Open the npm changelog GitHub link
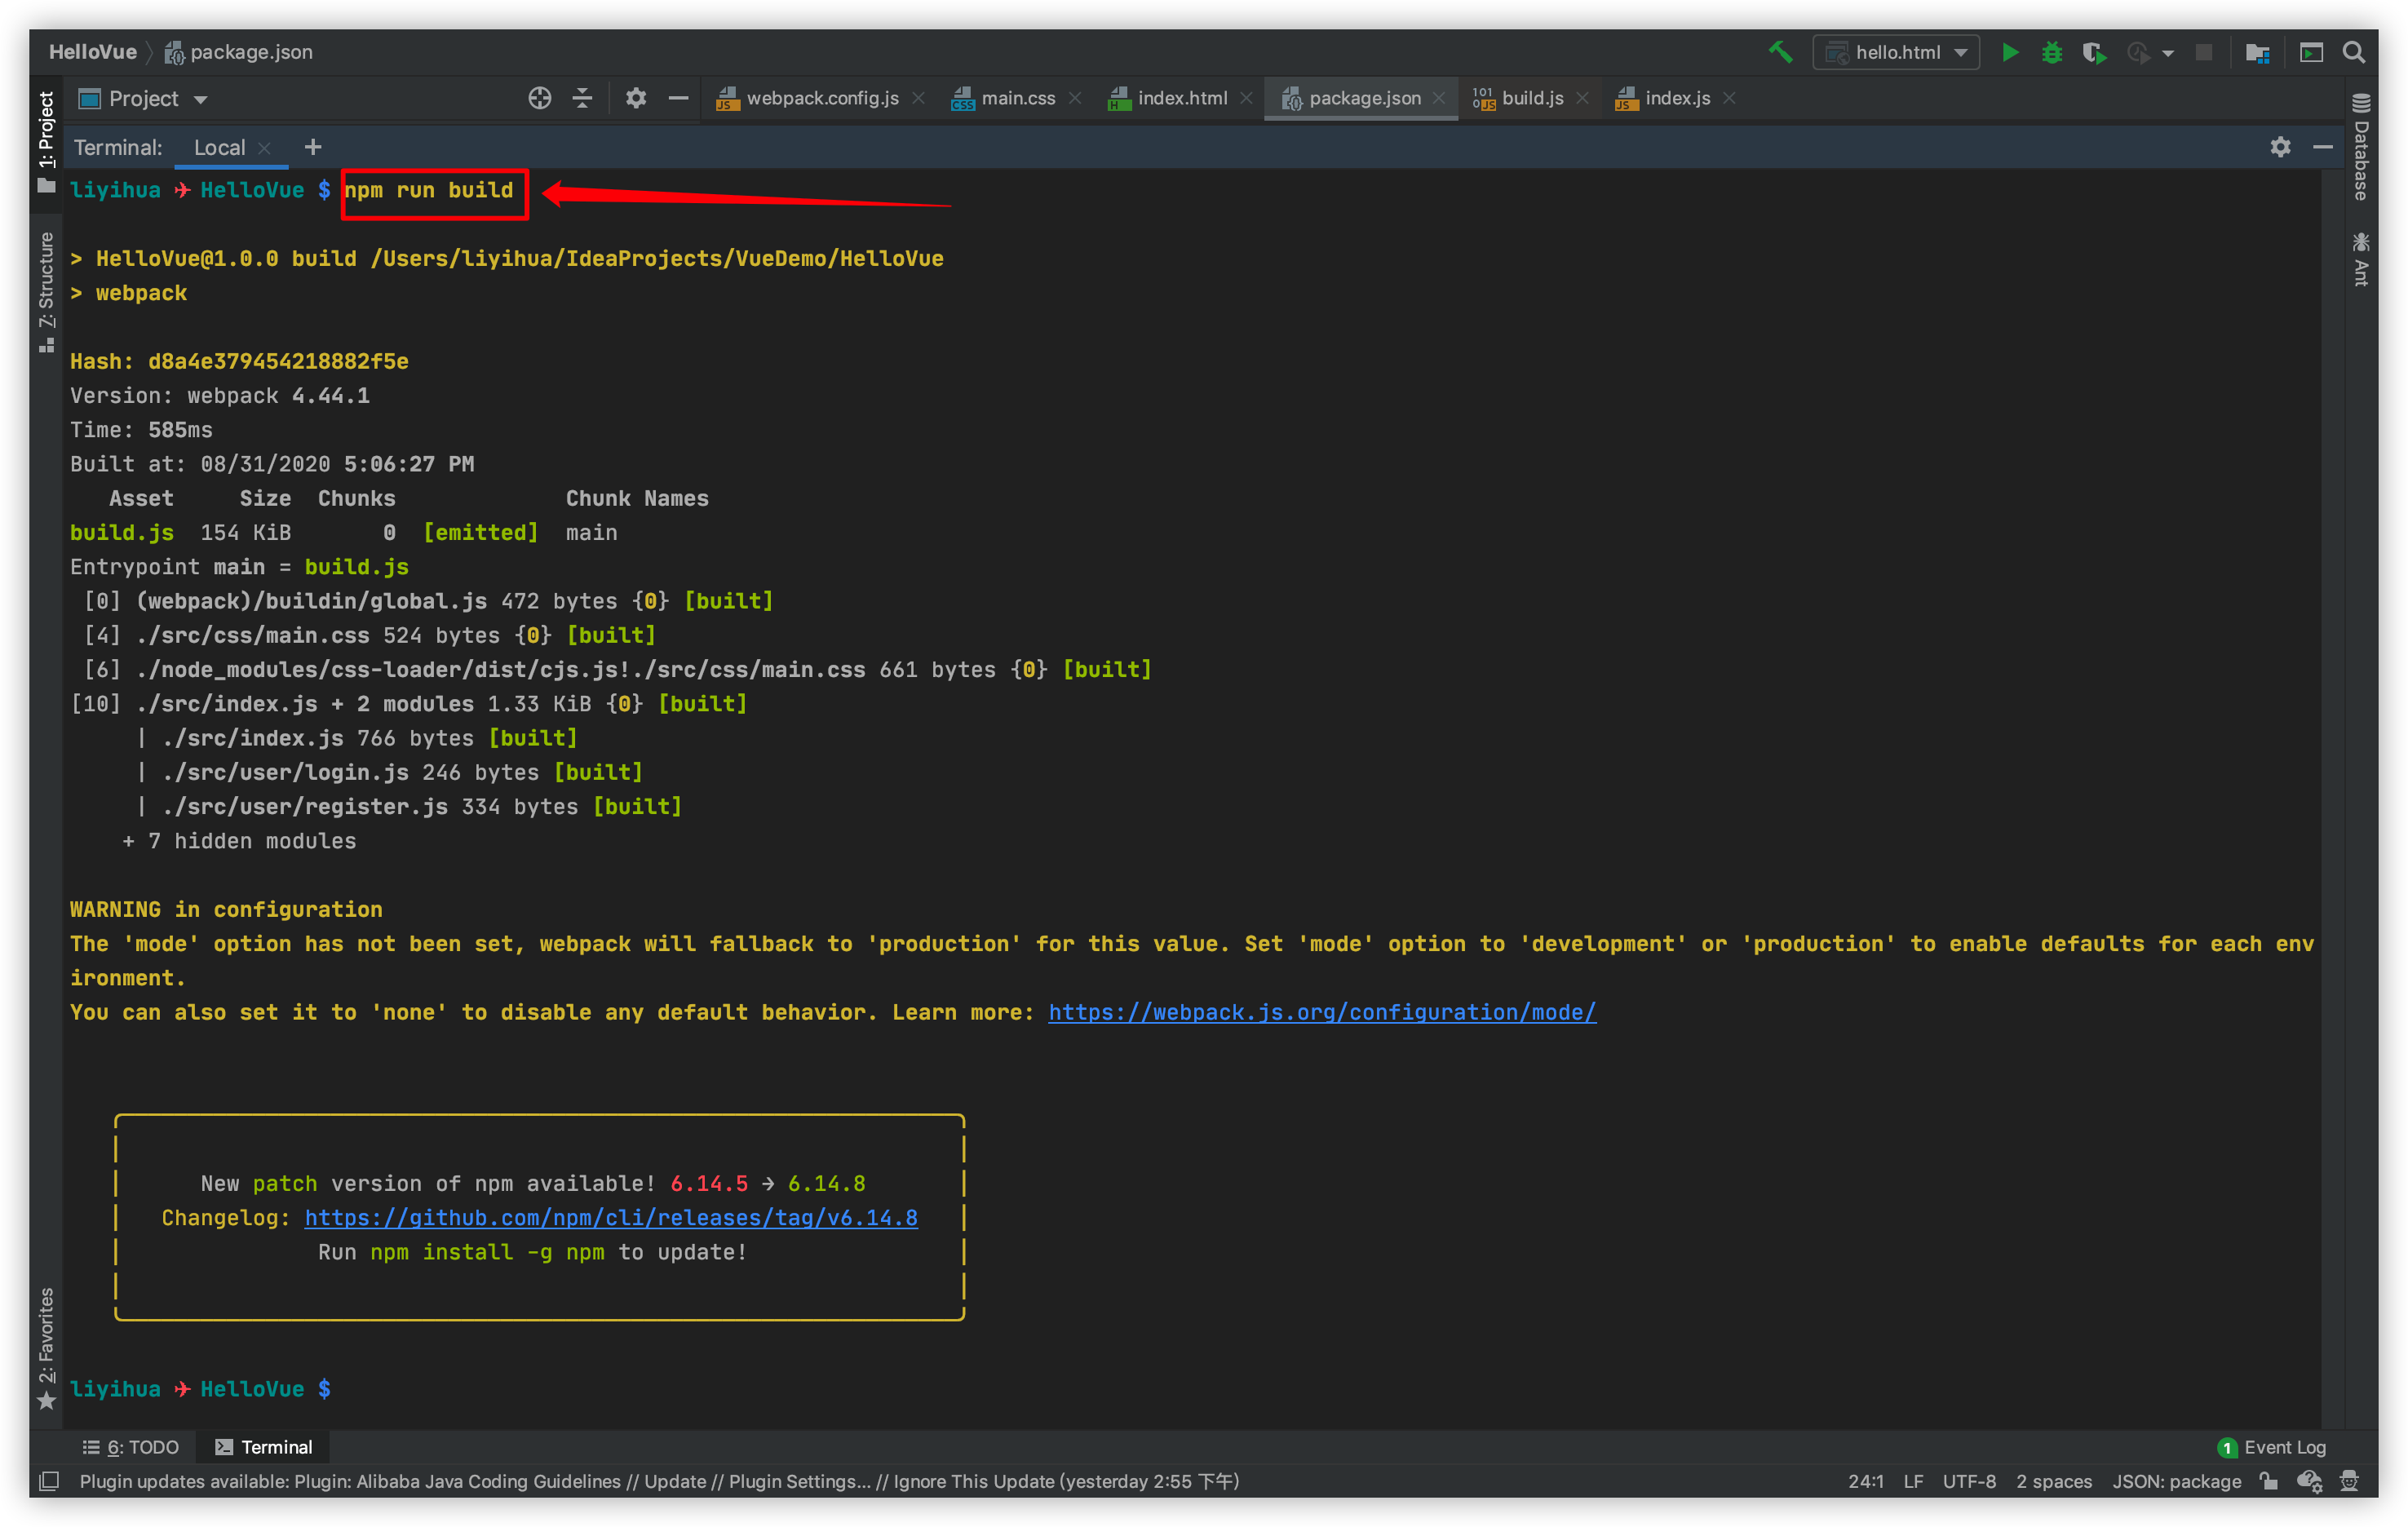Viewport: 2408px width, 1527px height. point(610,1218)
